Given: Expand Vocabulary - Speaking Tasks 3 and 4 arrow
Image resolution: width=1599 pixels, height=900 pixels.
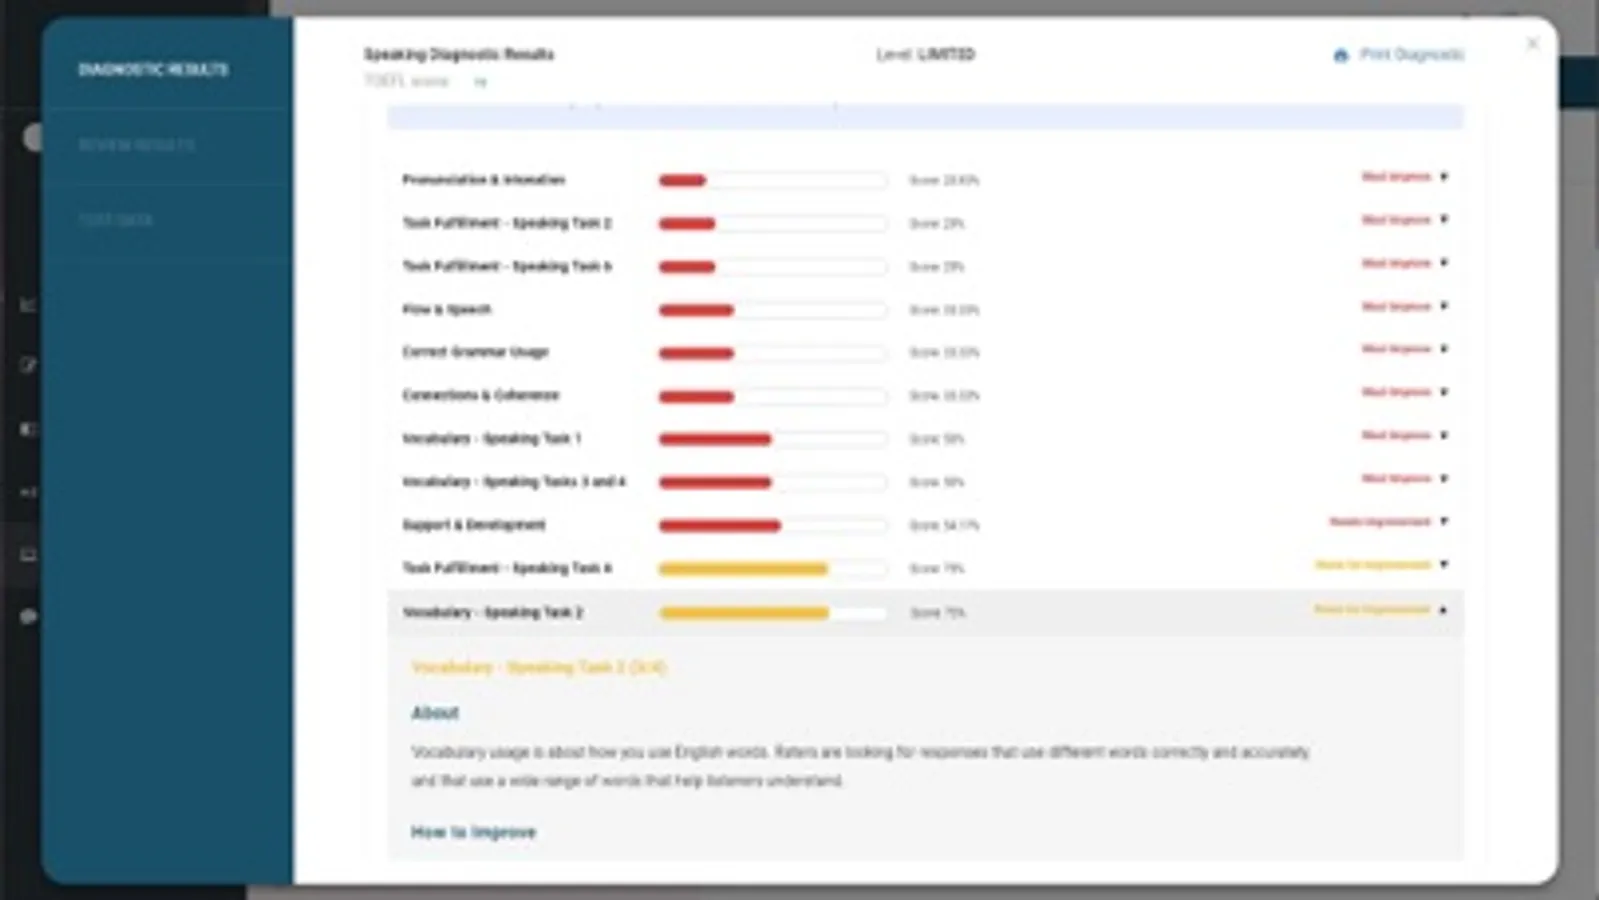Looking at the screenshot, I should tap(1443, 478).
